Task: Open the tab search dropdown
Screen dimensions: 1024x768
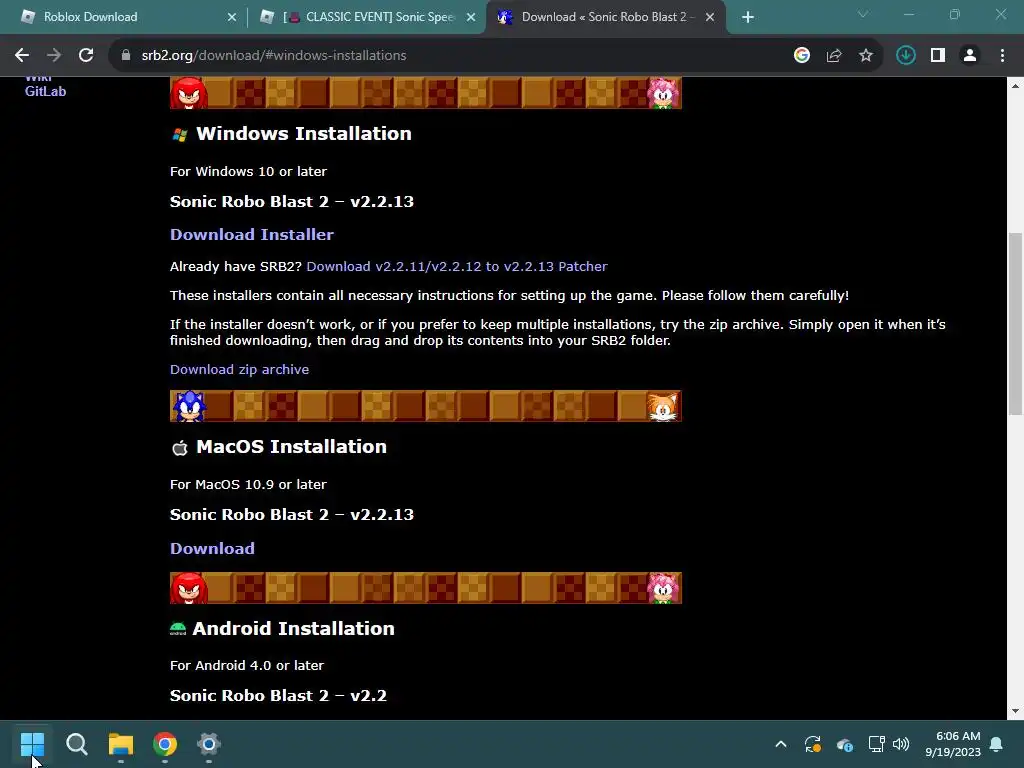Action: (863, 14)
